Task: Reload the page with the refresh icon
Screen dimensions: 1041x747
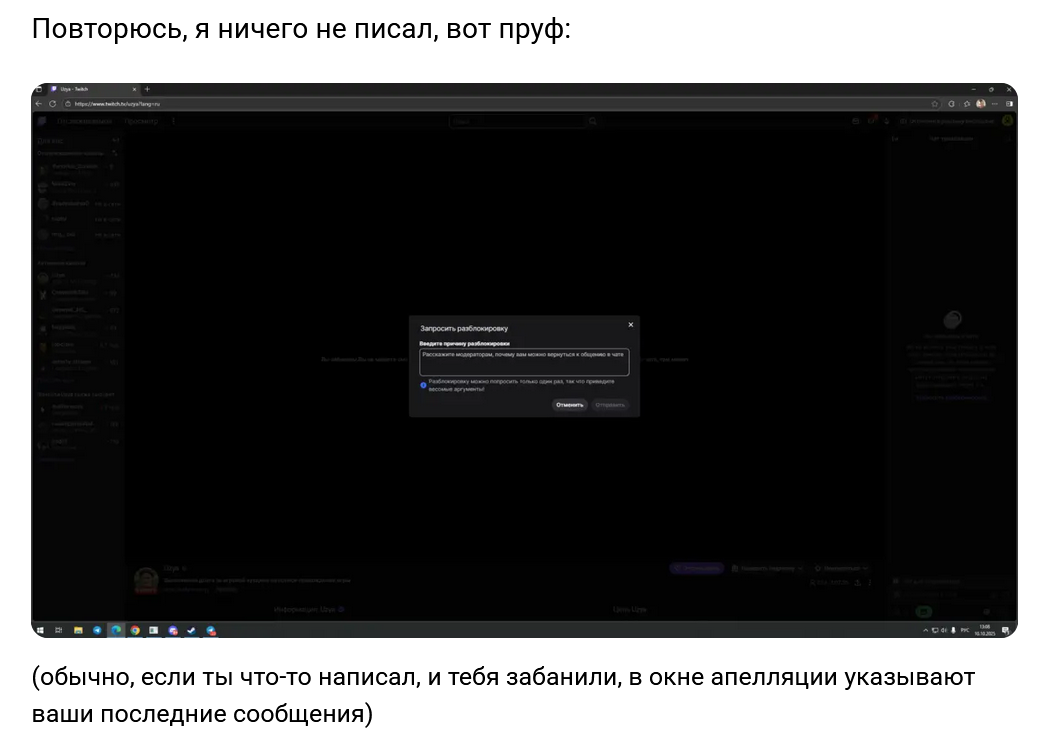Action: pyautogui.click(x=52, y=104)
